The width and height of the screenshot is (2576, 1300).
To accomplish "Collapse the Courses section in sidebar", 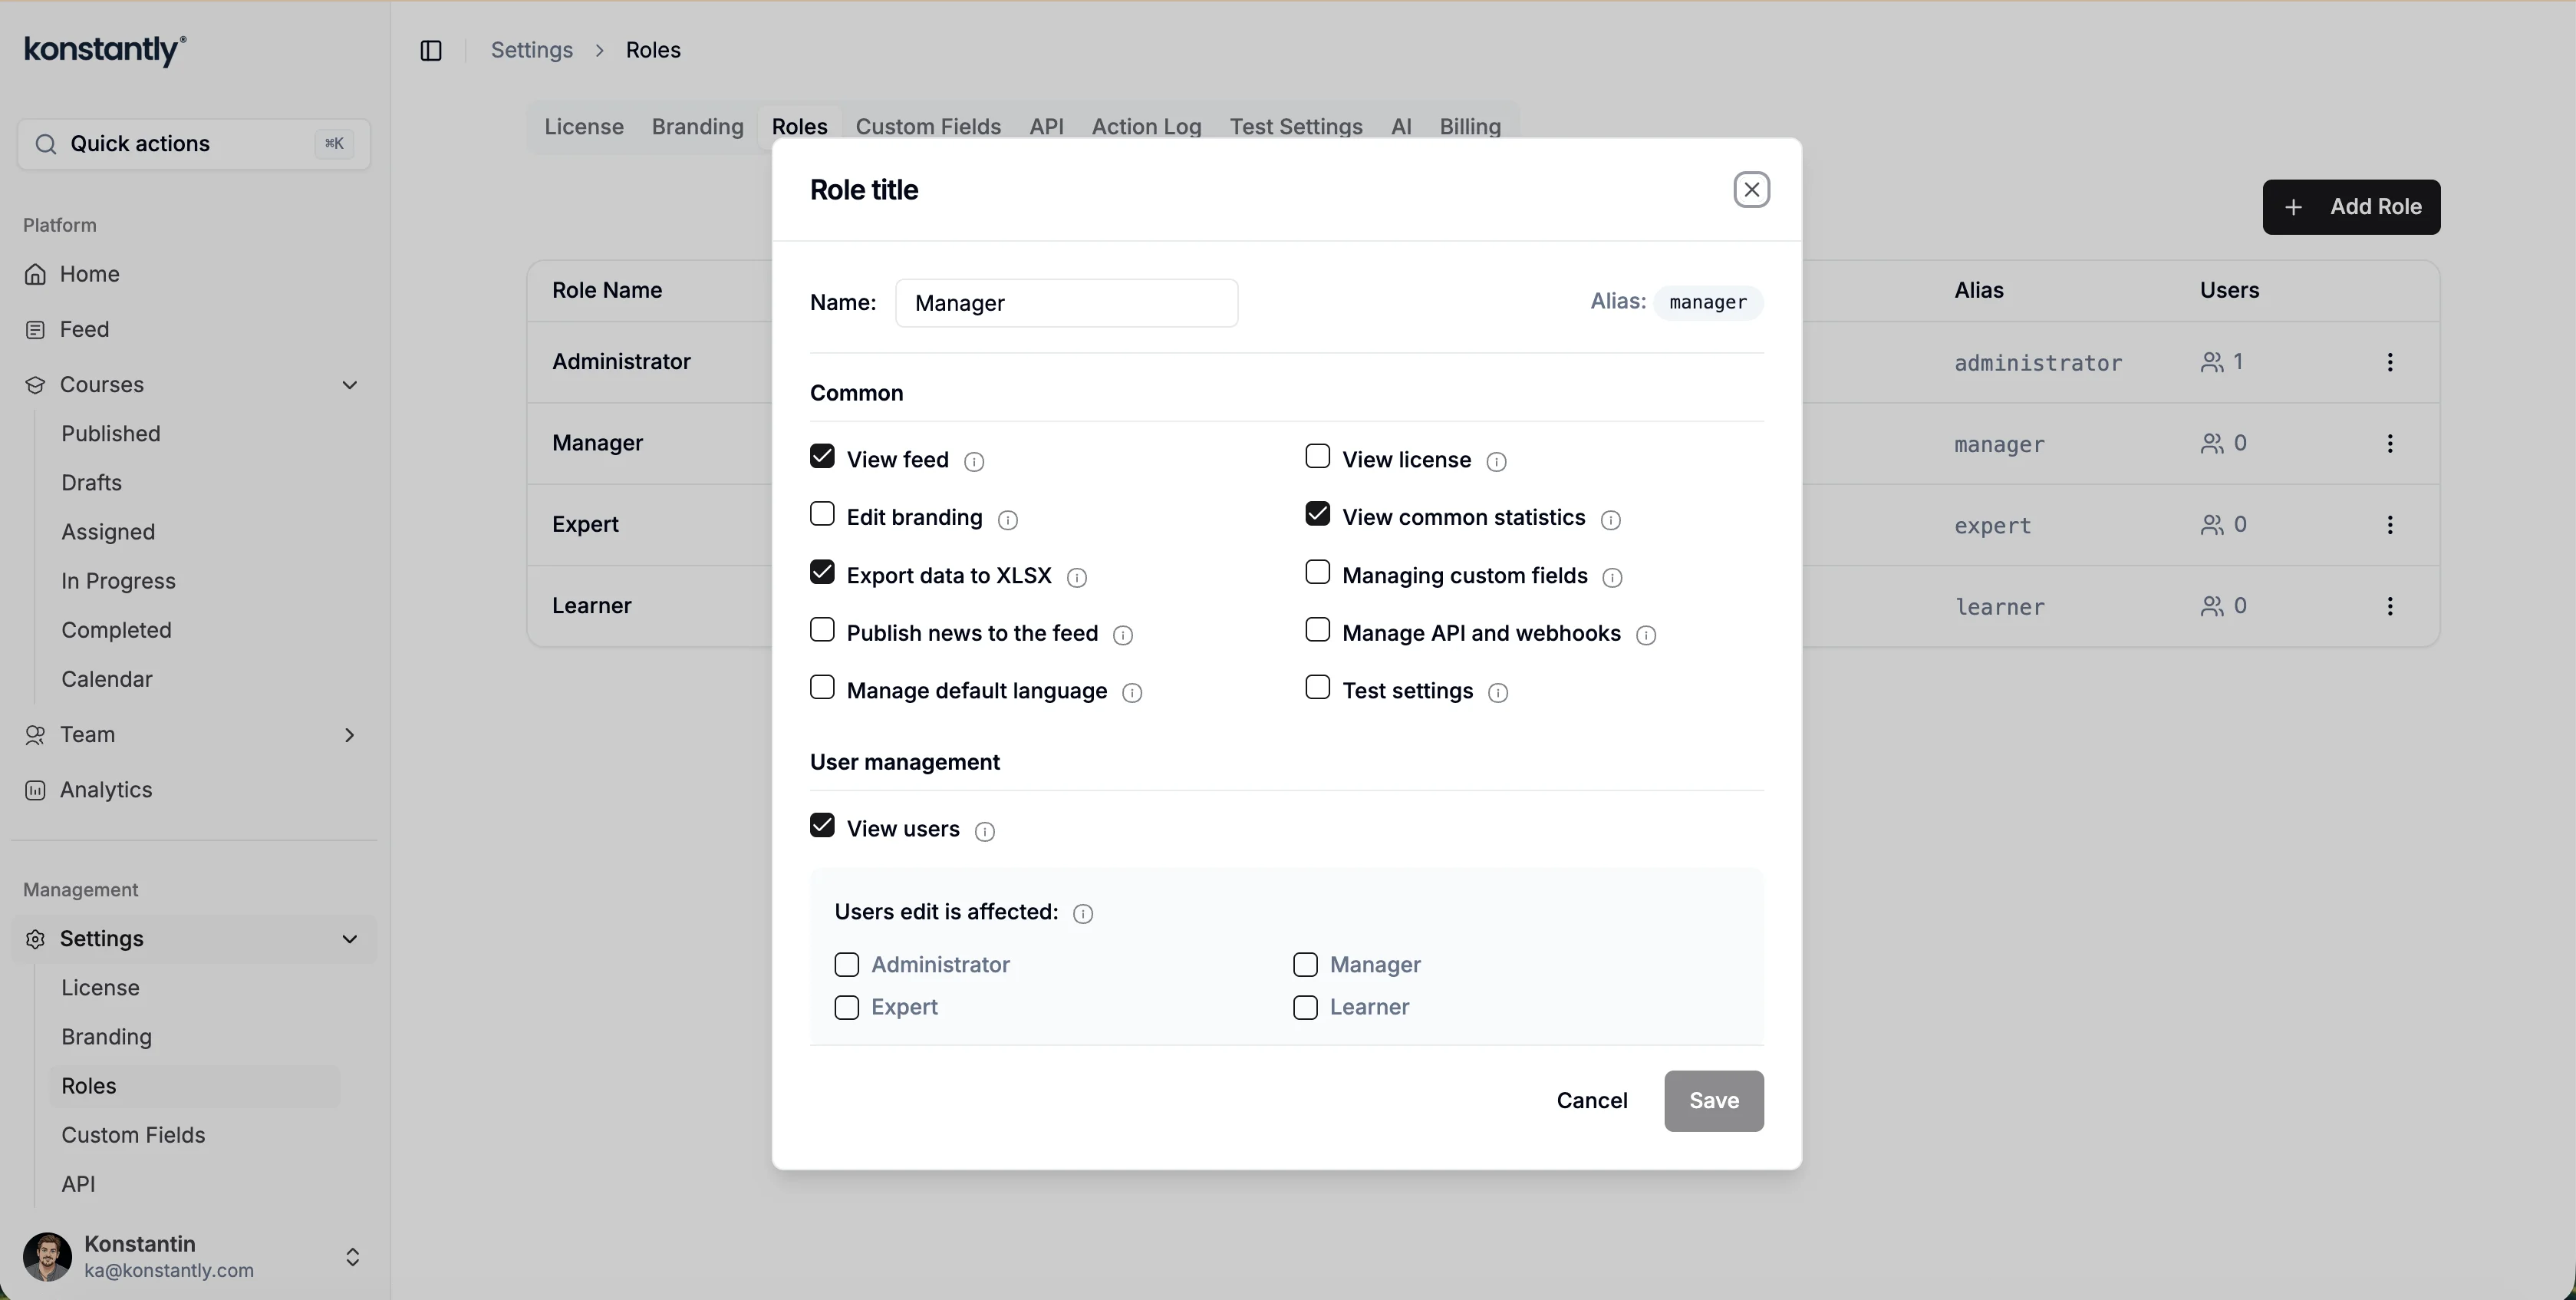I will pos(350,385).
